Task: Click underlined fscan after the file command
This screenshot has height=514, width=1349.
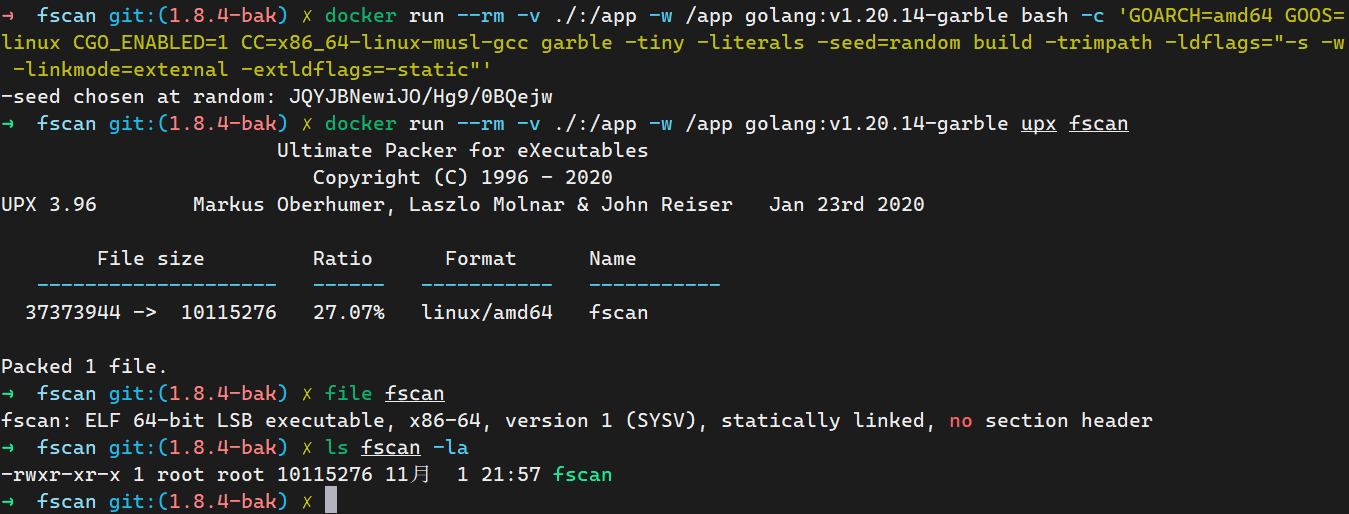Action: pyautogui.click(x=415, y=394)
